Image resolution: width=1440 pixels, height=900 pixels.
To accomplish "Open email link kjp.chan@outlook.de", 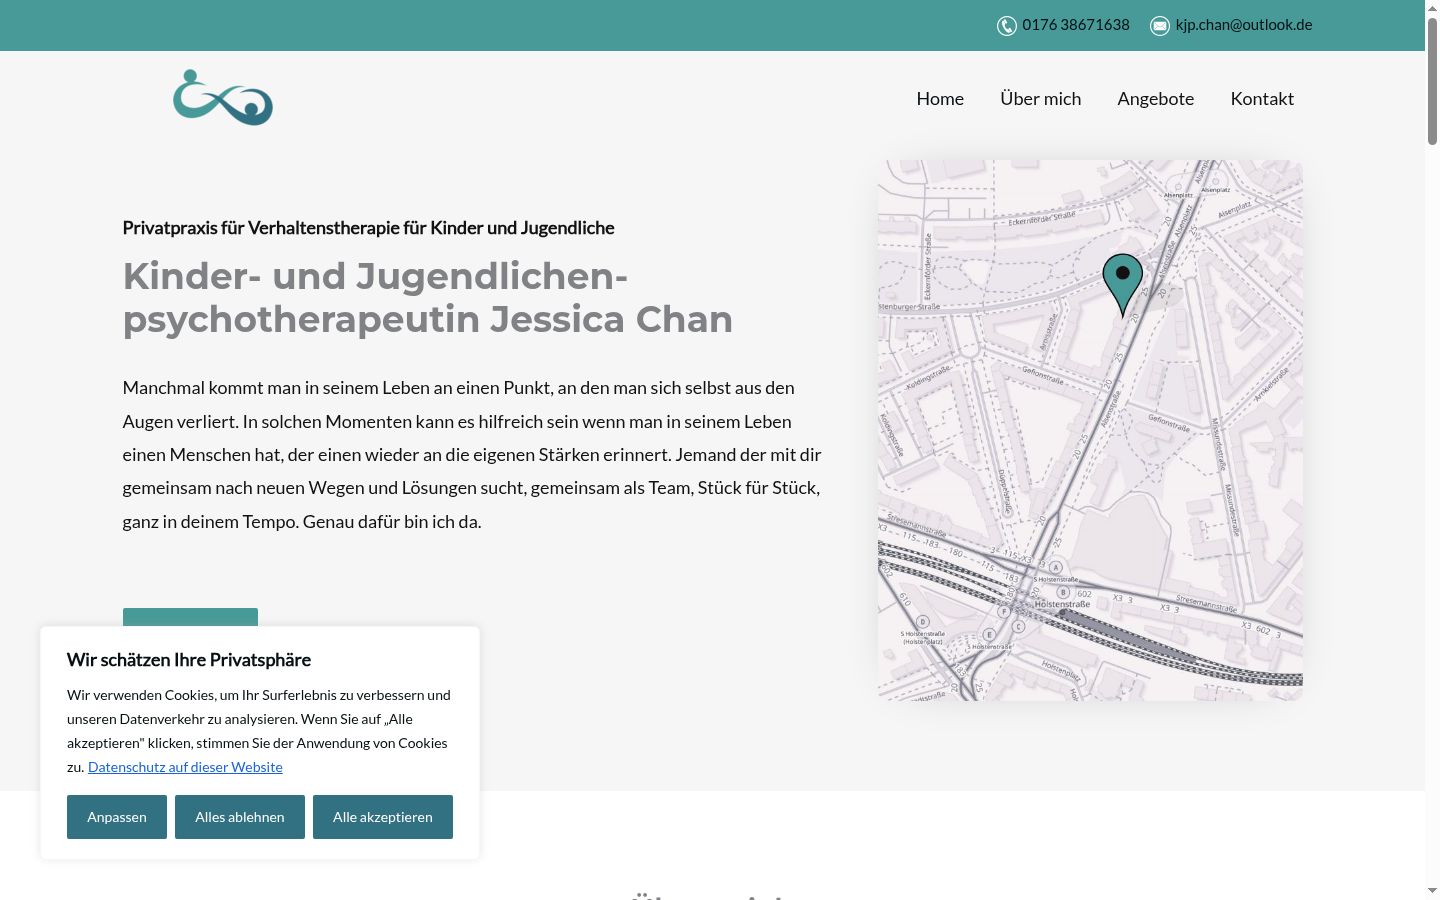I will [1244, 25].
